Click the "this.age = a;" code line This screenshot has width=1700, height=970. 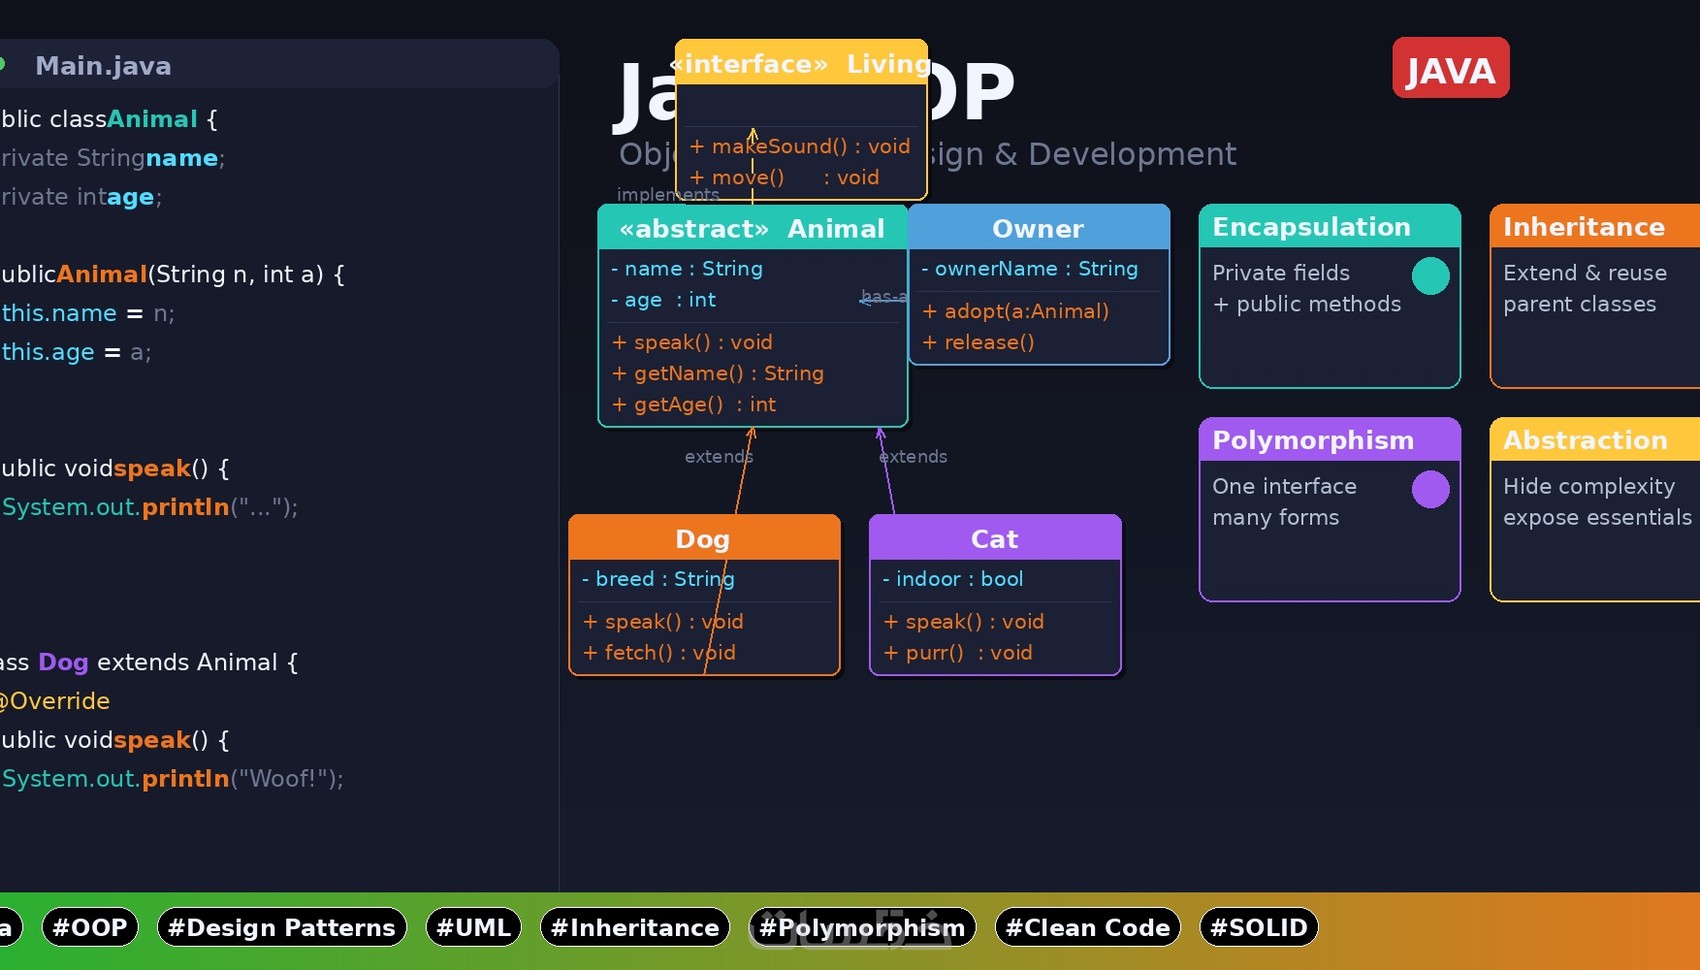pyautogui.click(x=77, y=352)
